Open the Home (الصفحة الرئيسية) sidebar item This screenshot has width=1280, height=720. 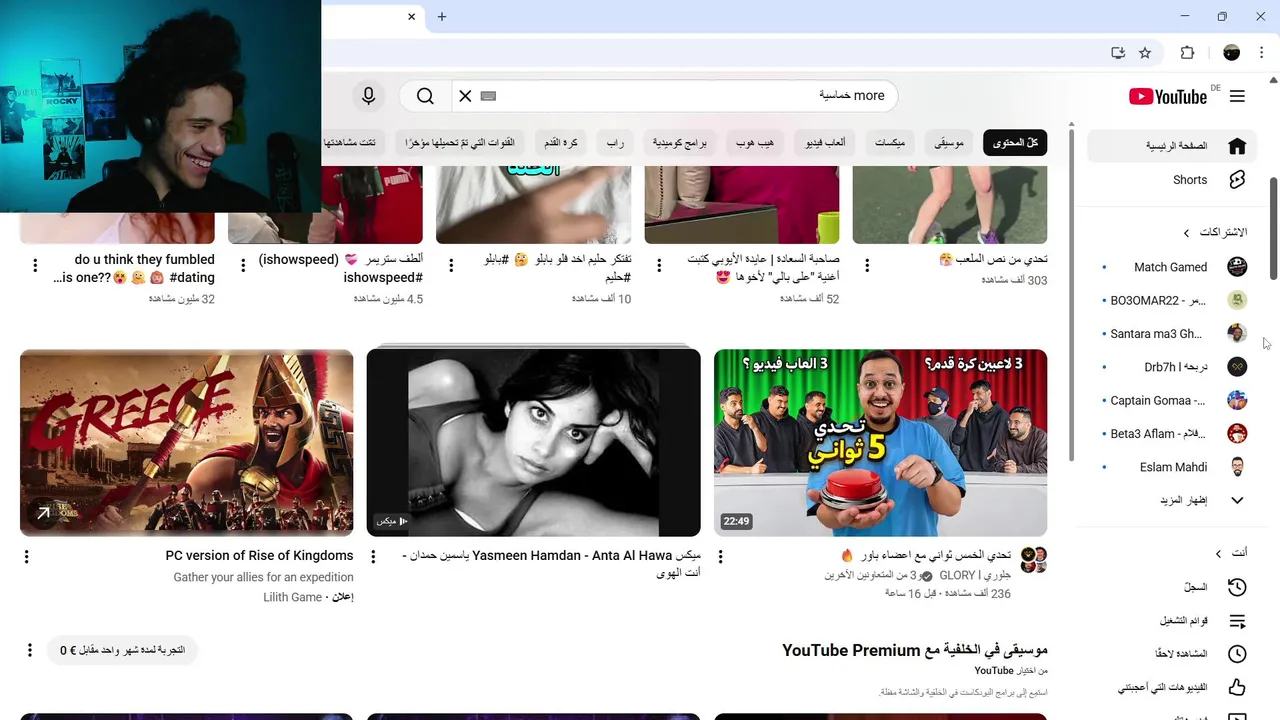point(1172,146)
